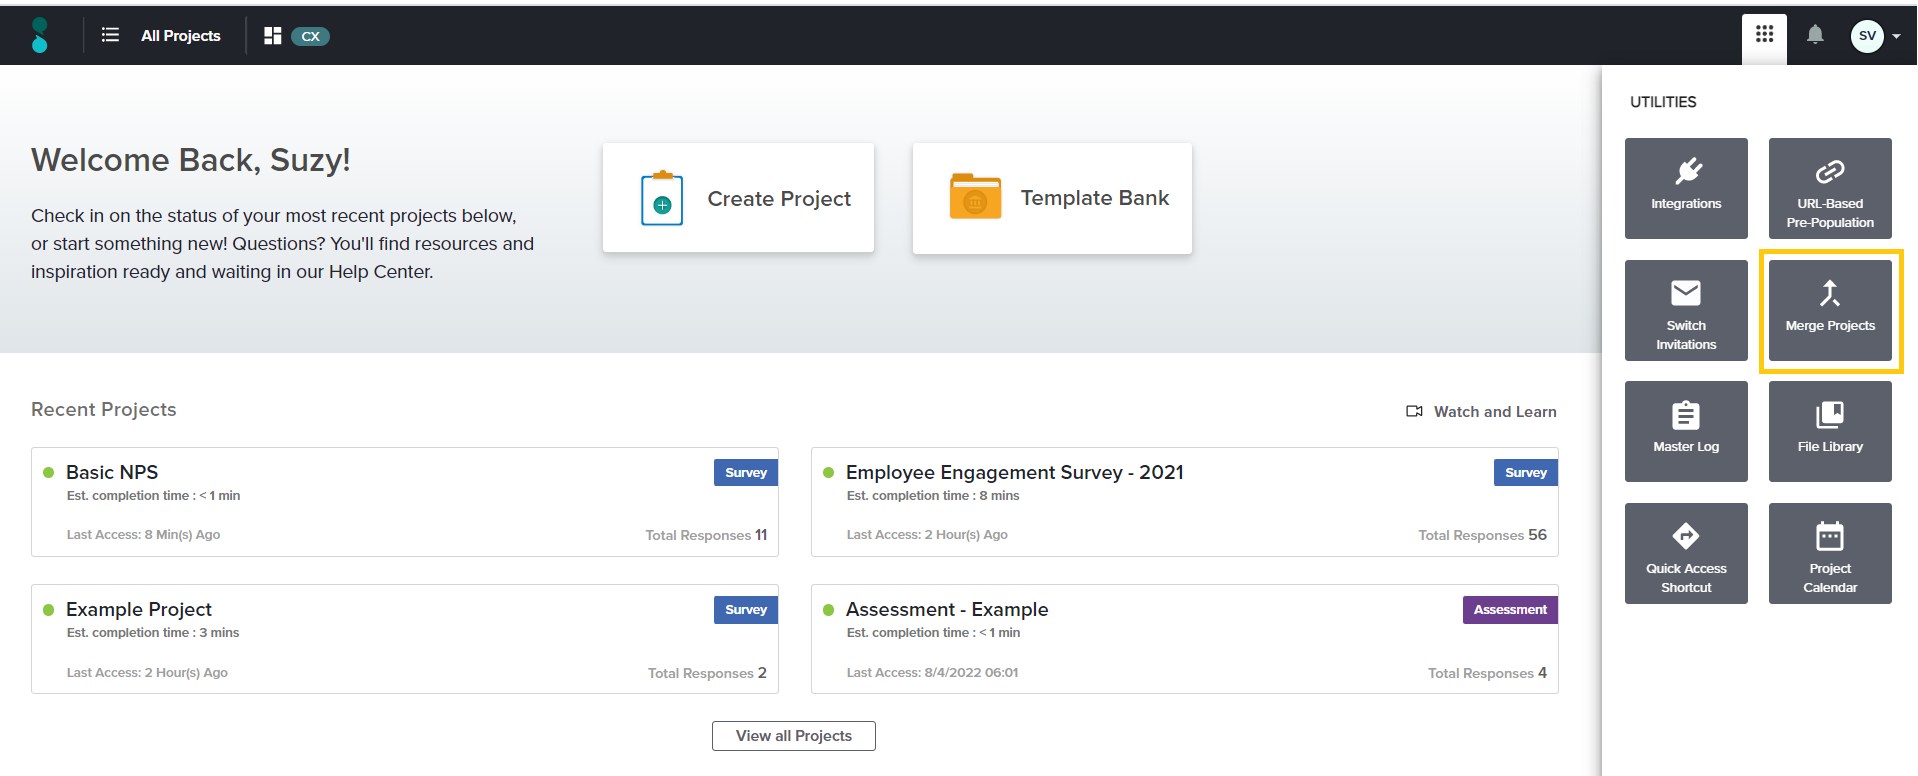Open the File Library utility

click(1829, 431)
